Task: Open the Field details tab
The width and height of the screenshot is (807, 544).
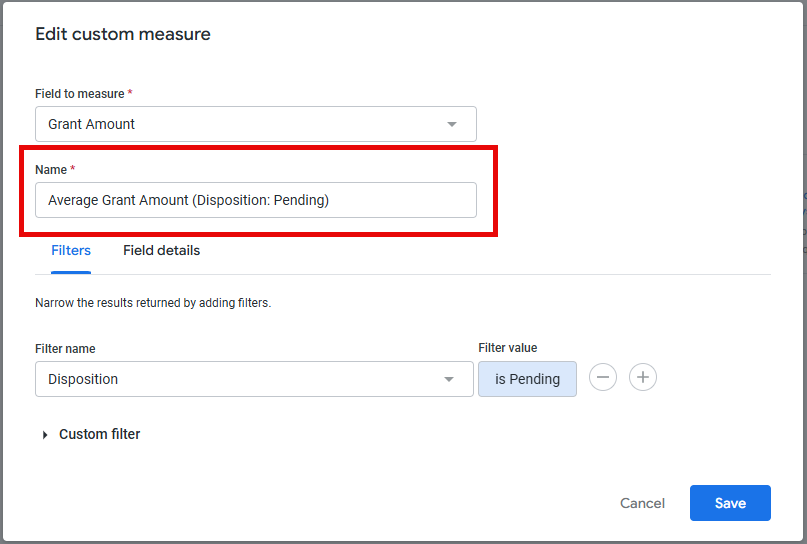Action: tap(162, 251)
